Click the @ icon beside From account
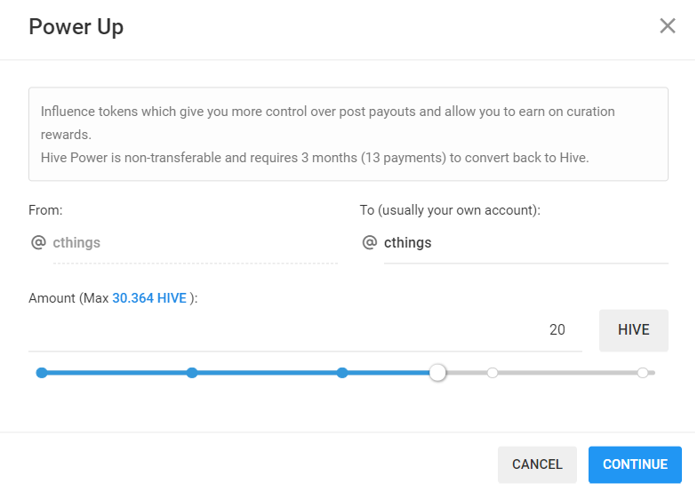This screenshot has height=491, width=695. tap(38, 243)
